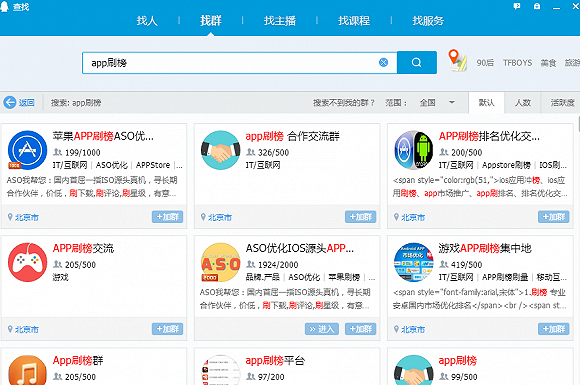Select the TFBOYS hot tag

click(x=517, y=63)
